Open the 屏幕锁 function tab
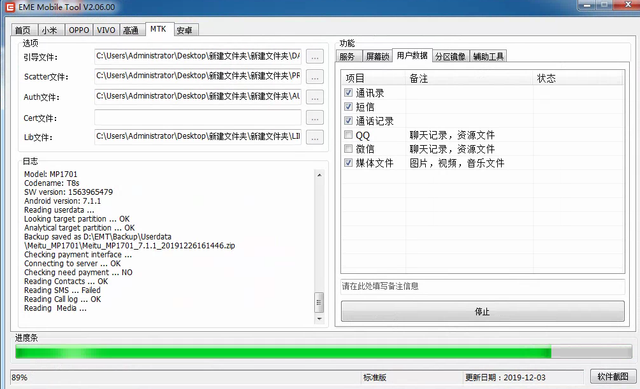This screenshot has height=389, width=640. pyautogui.click(x=378, y=56)
